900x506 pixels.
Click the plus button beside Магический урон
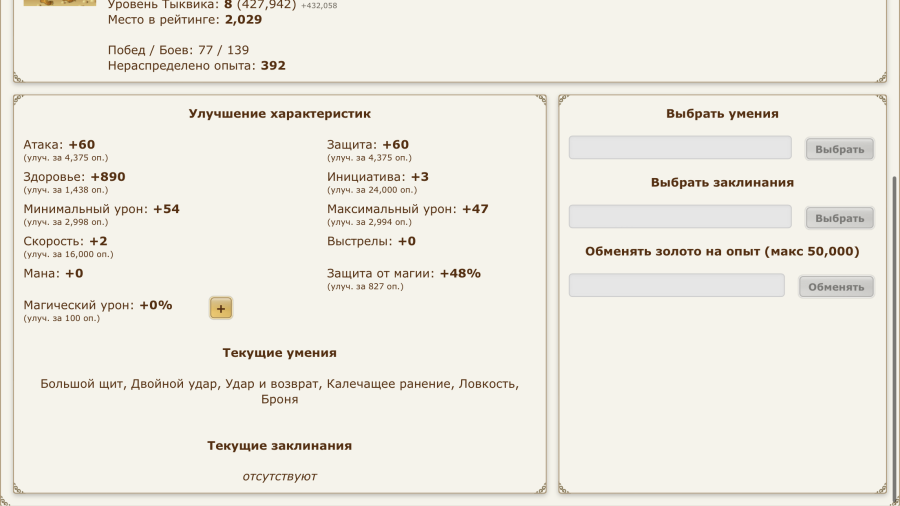[x=221, y=308]
